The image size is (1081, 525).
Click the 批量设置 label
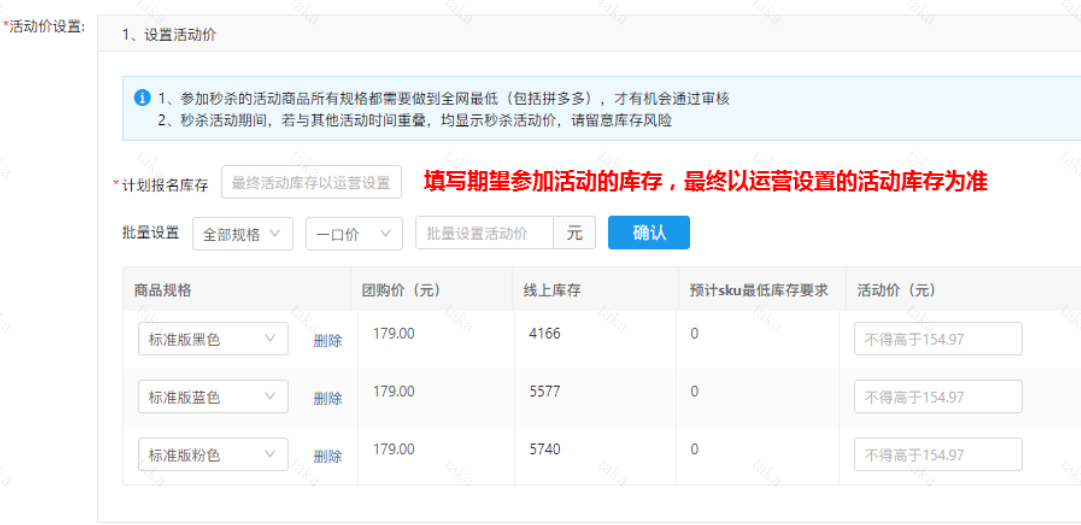[151, 232]
